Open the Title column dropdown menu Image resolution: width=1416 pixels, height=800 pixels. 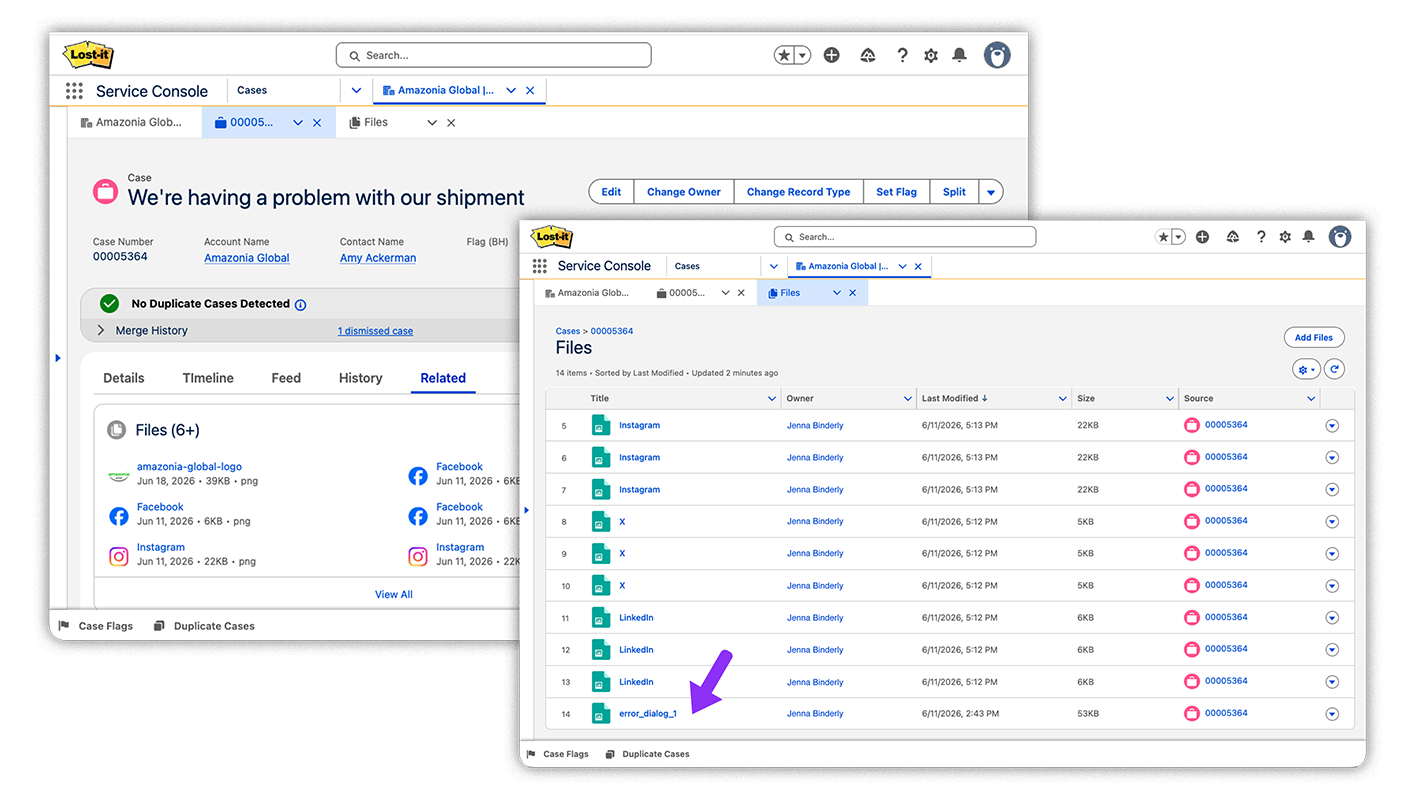(772, 398)
